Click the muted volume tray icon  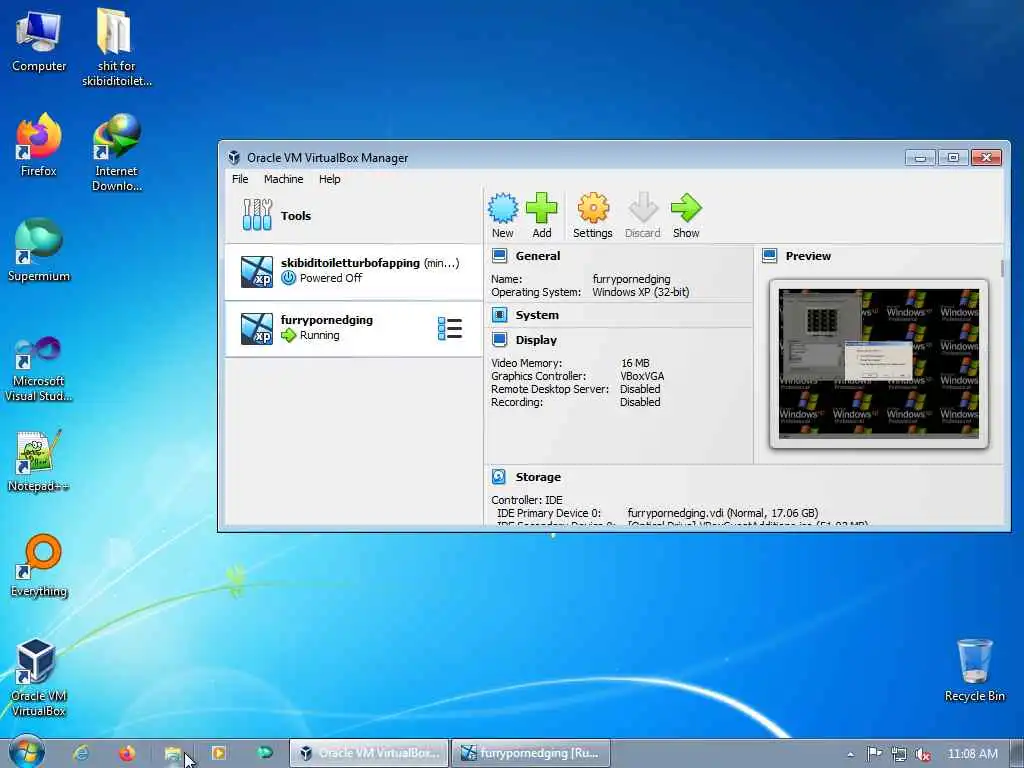click(x=922, y=754)
